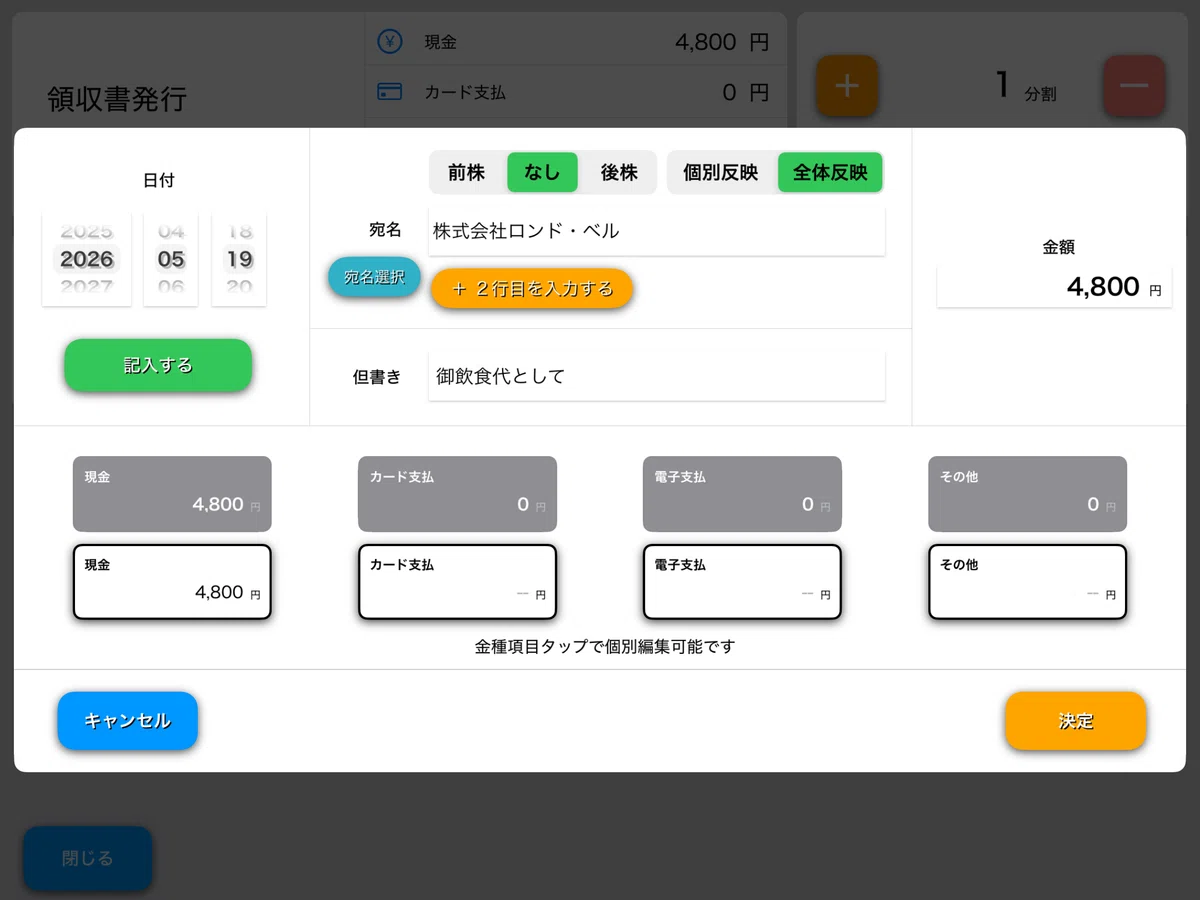Pick year 2026 in date picker

[87, 259]
